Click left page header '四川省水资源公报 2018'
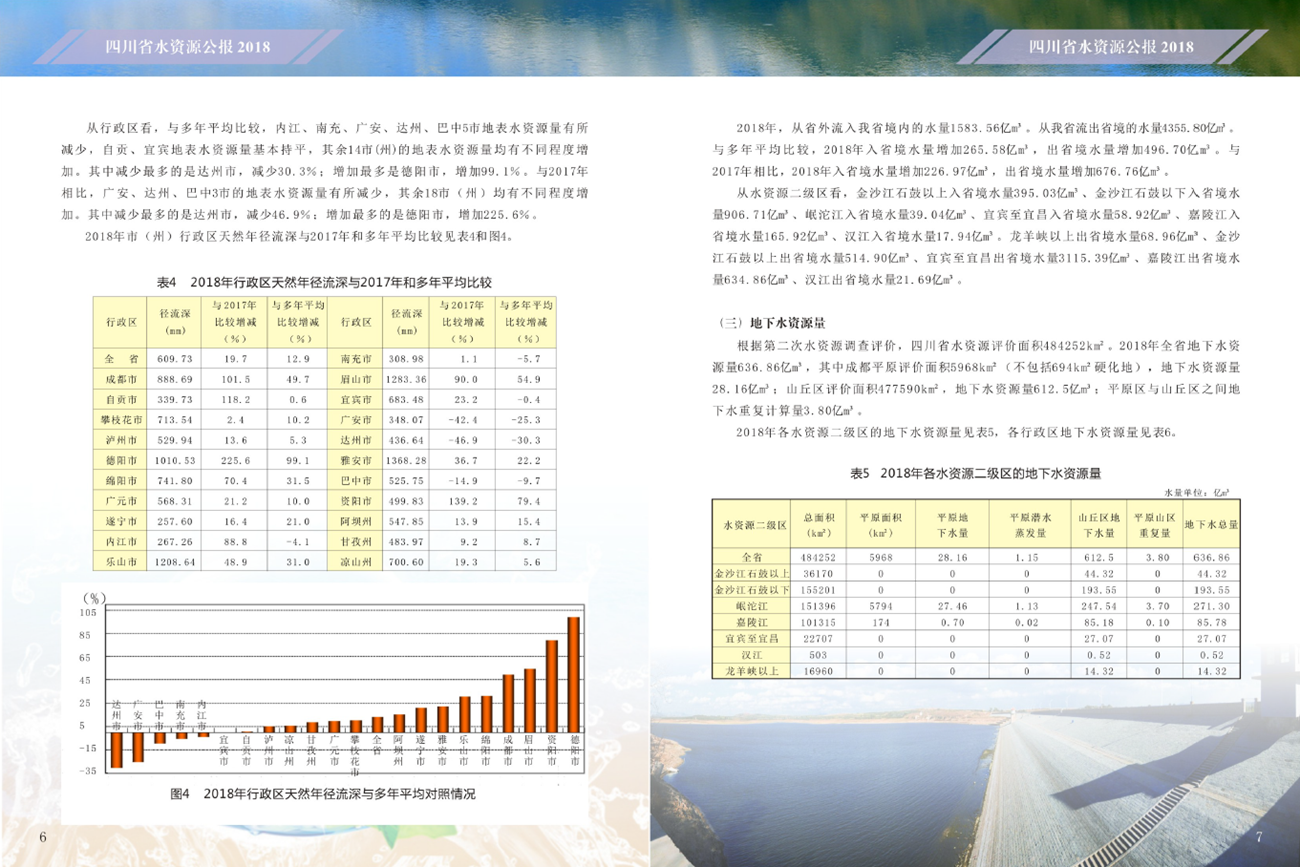The image size is (1300, 867). tap(189, 46)
